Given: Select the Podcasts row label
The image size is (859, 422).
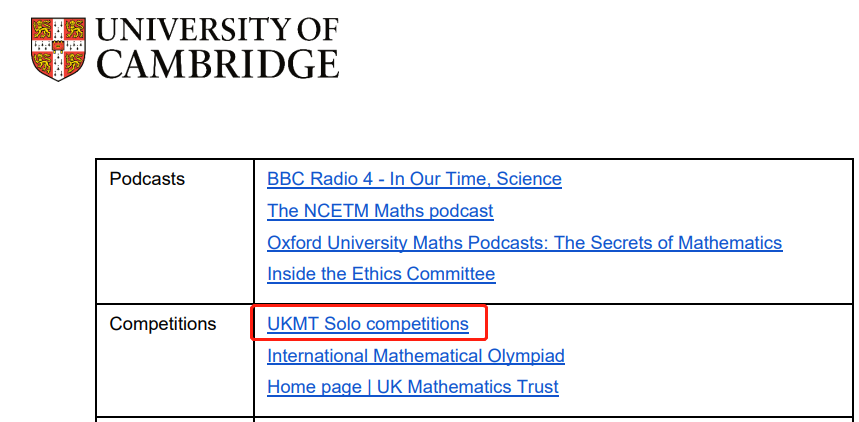Looking at the screenshot, I should tap(147, 179).
